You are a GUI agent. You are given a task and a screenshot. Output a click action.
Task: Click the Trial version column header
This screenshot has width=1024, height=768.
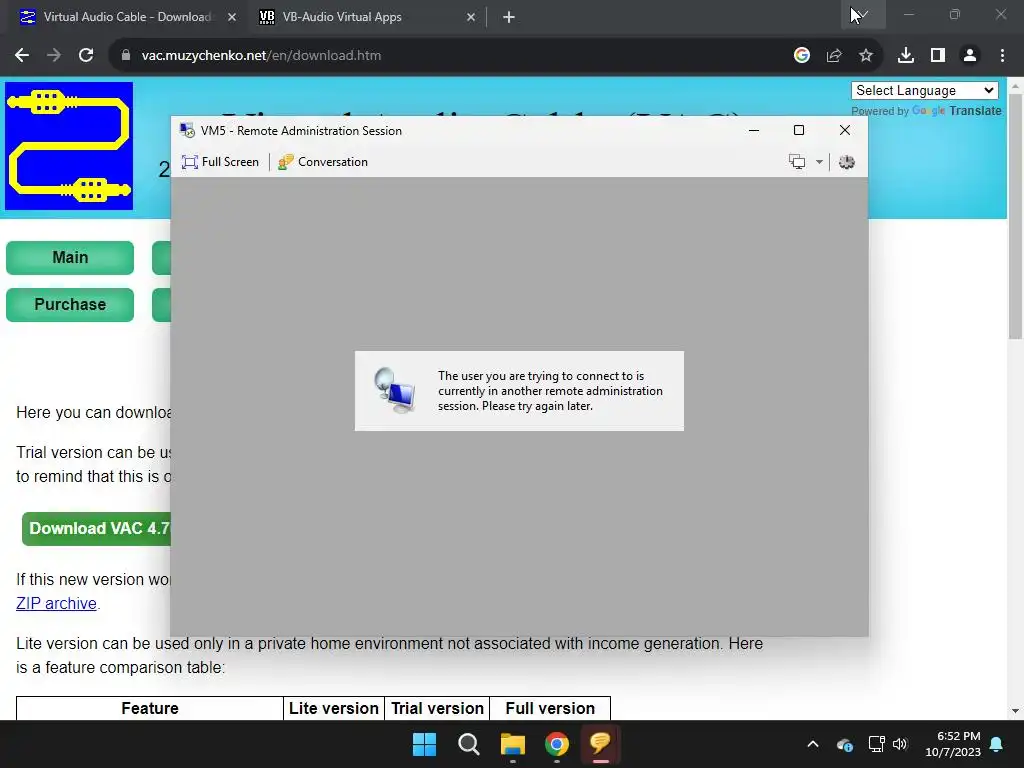tap(437, 709)
